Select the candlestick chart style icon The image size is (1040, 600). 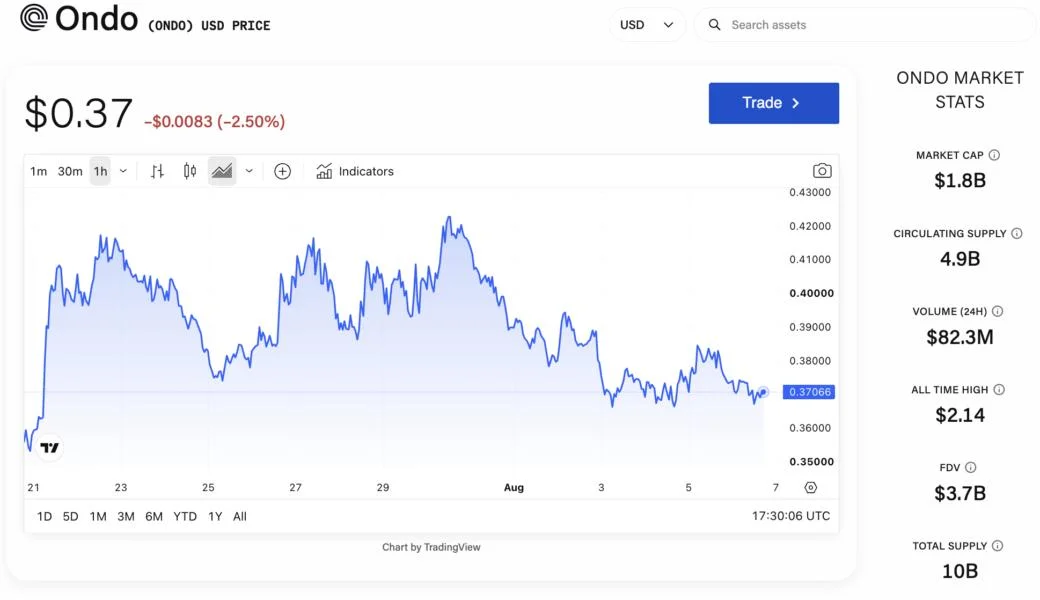coord(190,171)
